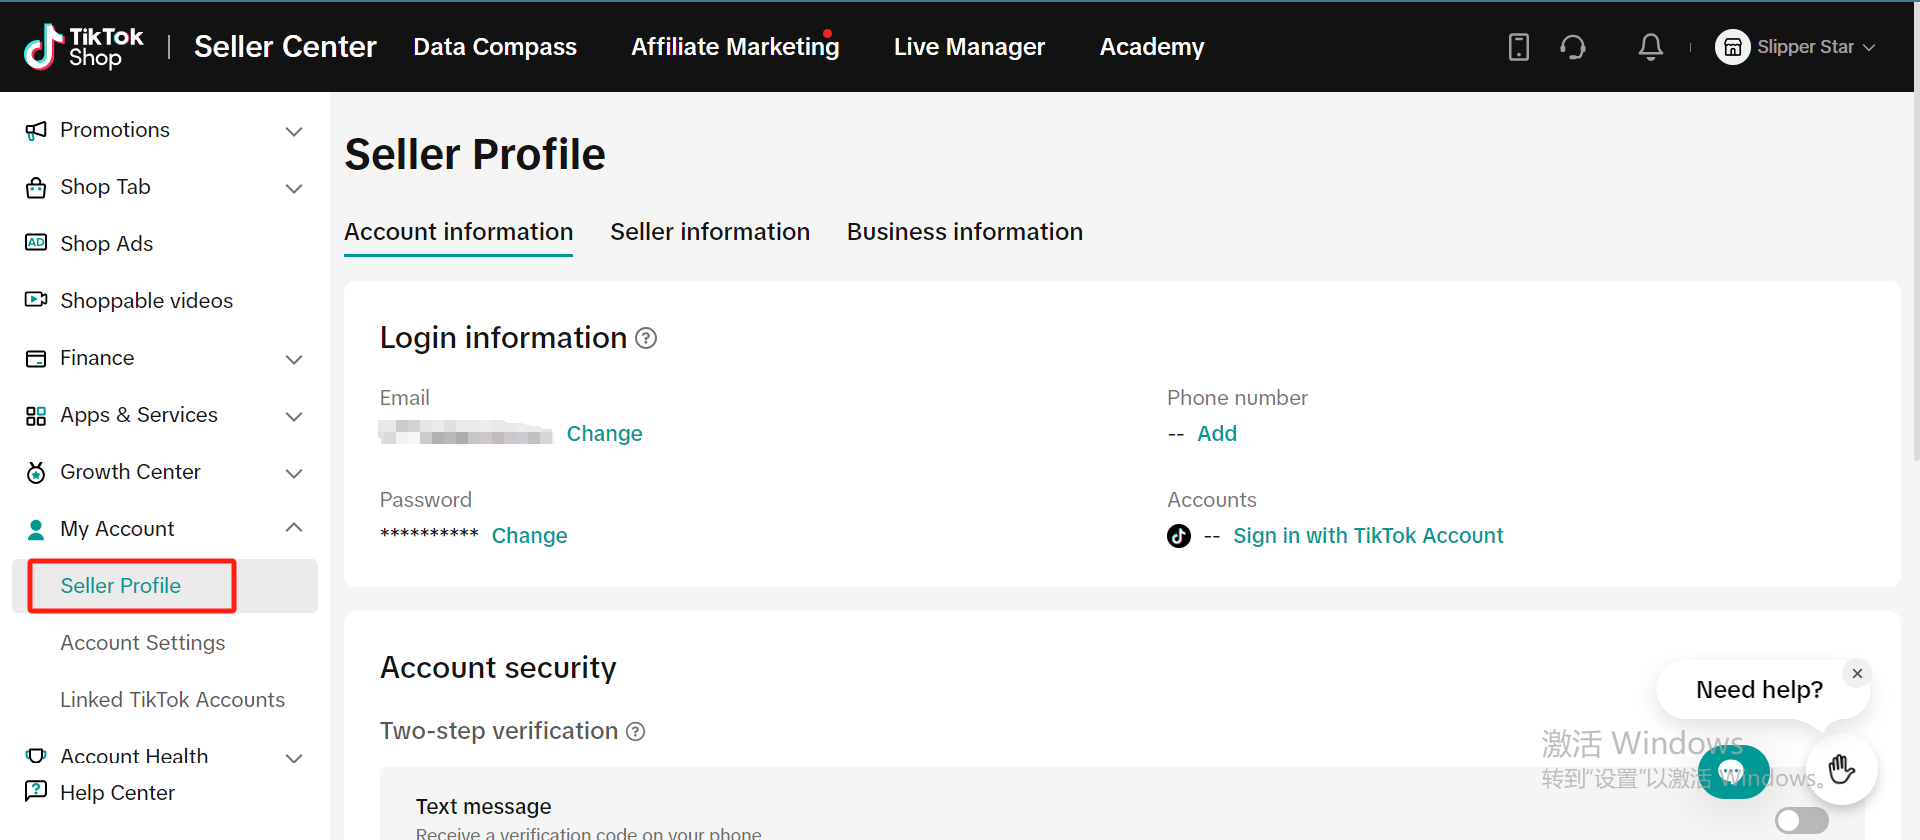
Task: Click the Login information help icon
Action: pos(647,339)
